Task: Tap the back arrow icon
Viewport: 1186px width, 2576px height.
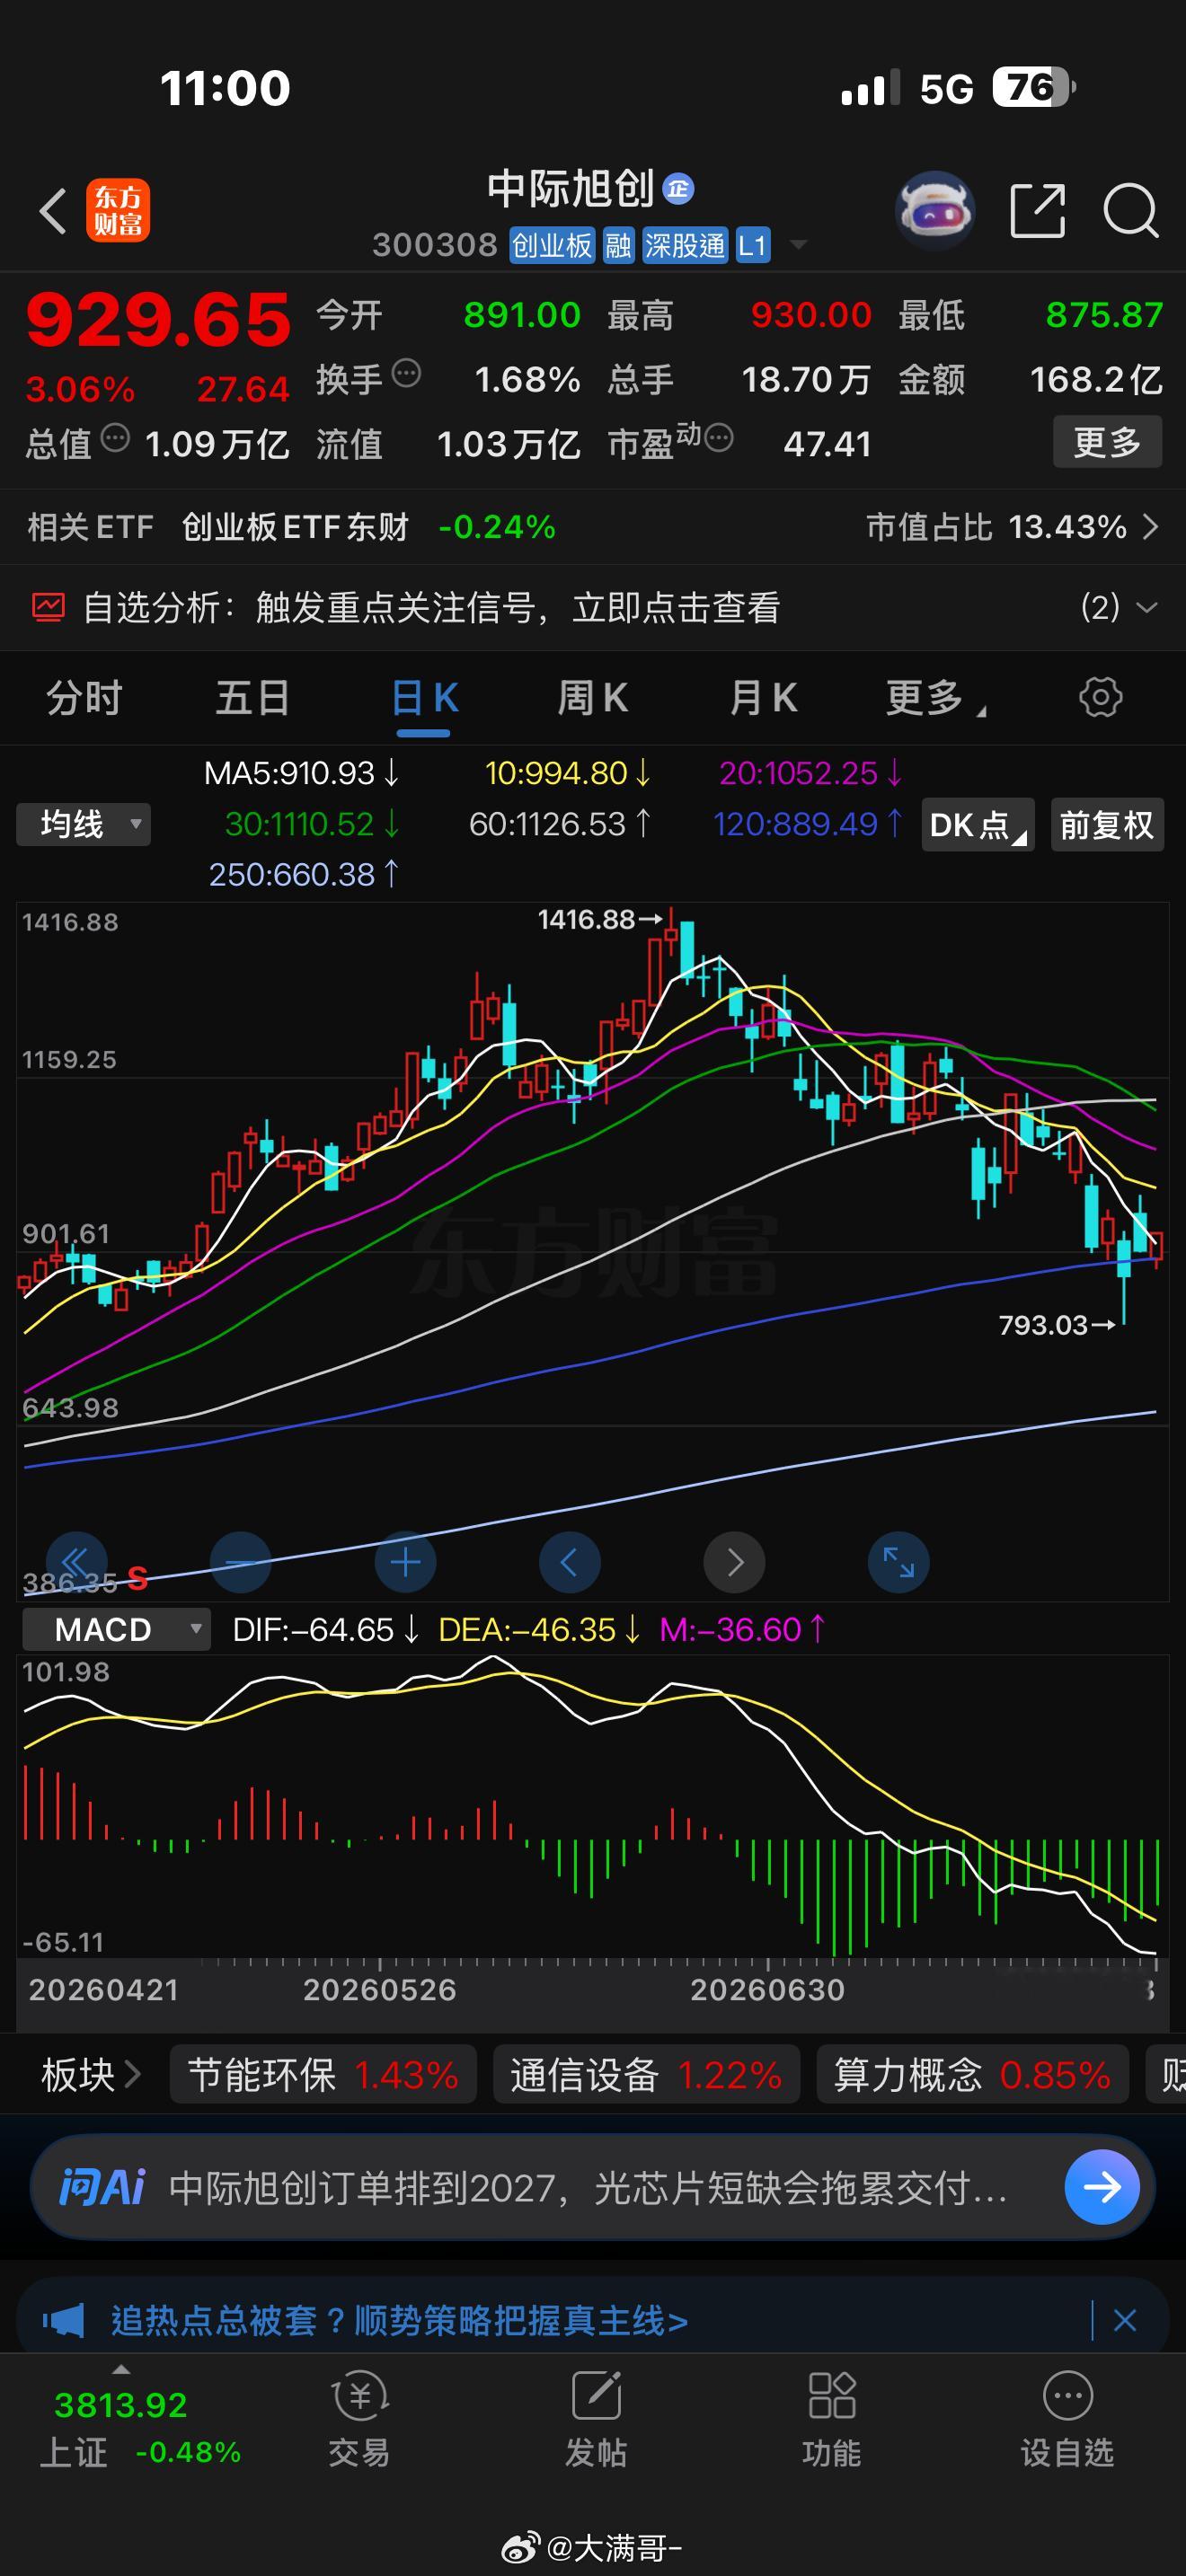Action: (x=54, y=211)
